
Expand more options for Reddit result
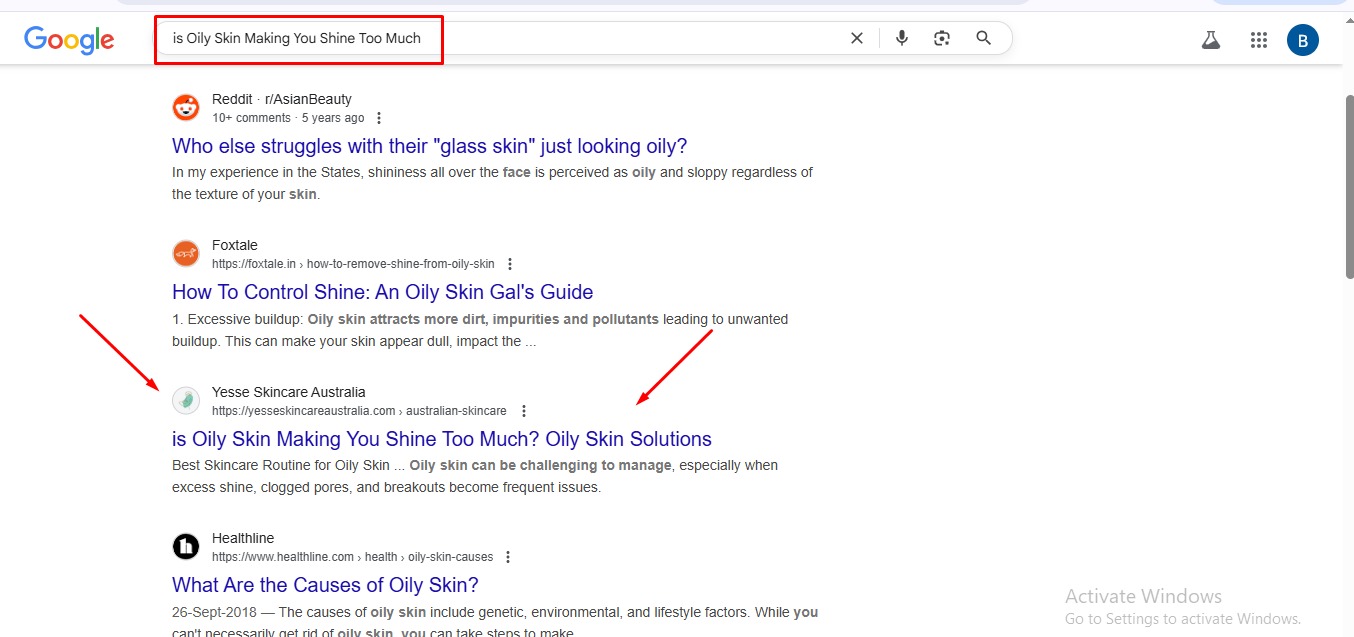pyautogui.click(x=378, y=118)
